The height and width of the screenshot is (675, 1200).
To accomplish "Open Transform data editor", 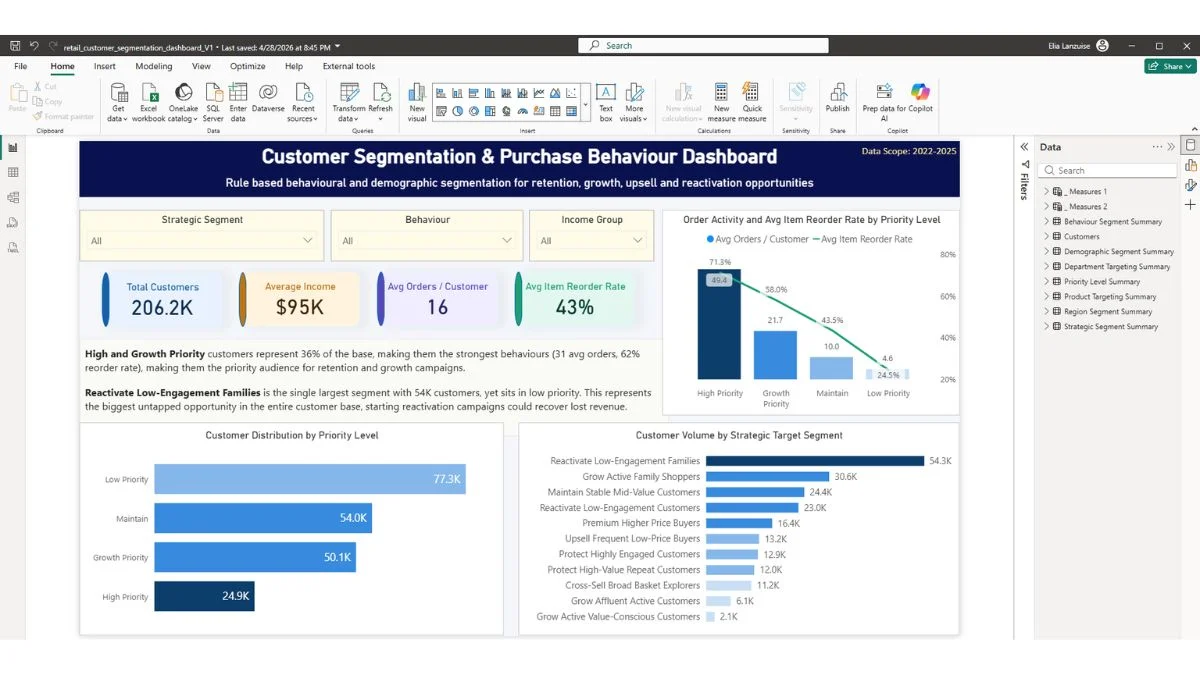I will [x=349, y=103].
